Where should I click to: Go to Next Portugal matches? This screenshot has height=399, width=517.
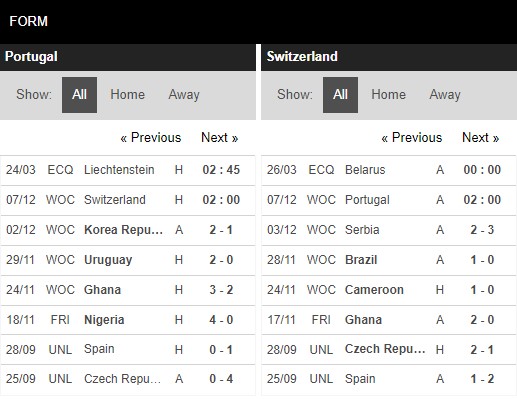pos(219,138)
